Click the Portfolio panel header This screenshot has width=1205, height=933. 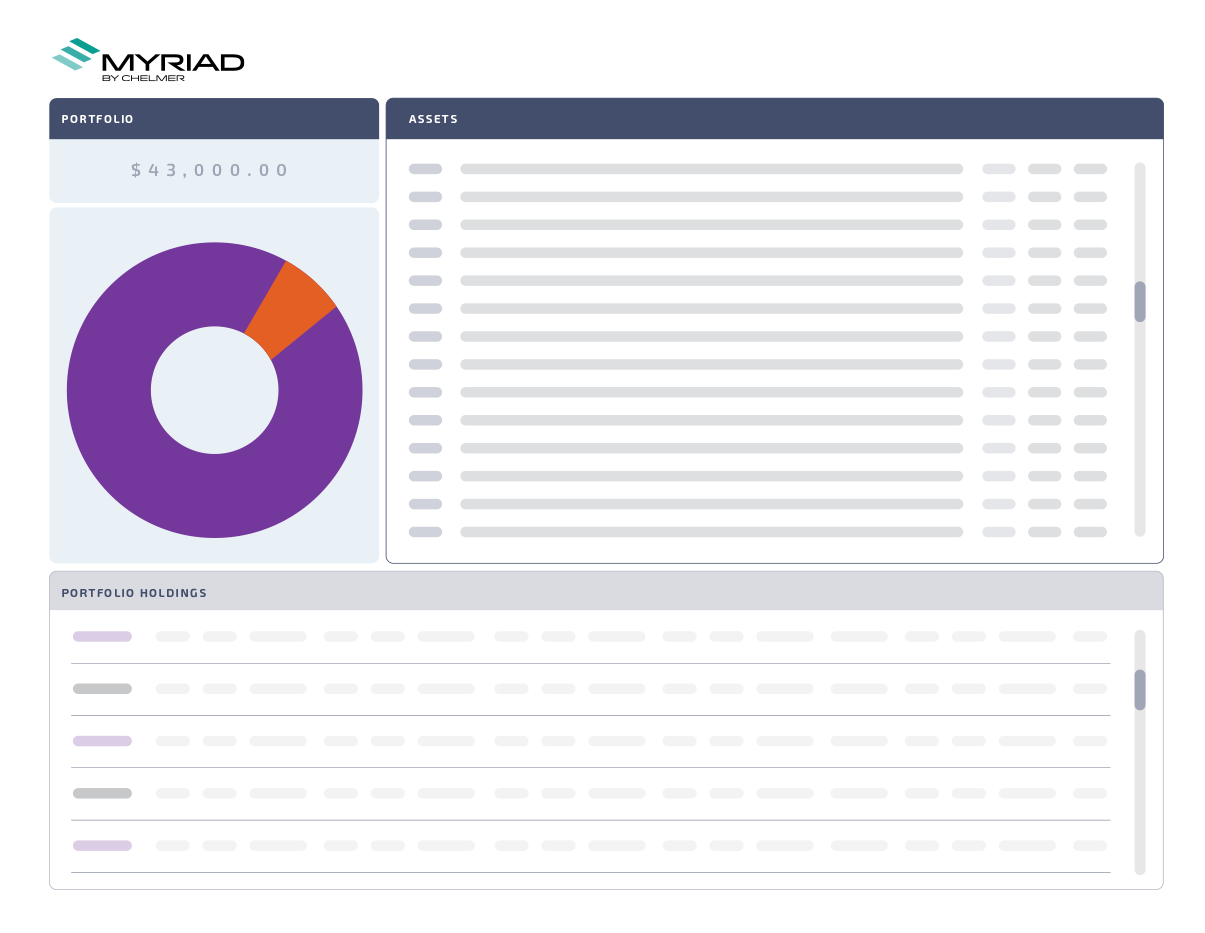click(x=213, y=119)
